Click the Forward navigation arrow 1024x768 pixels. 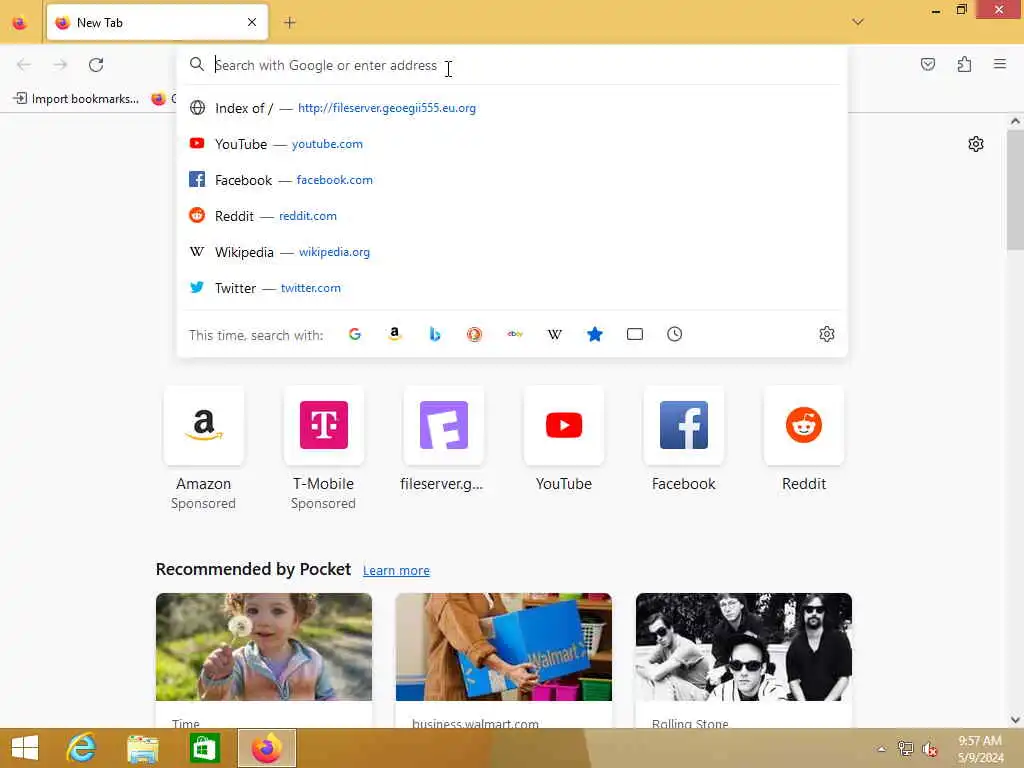click(x=60, y=65)
